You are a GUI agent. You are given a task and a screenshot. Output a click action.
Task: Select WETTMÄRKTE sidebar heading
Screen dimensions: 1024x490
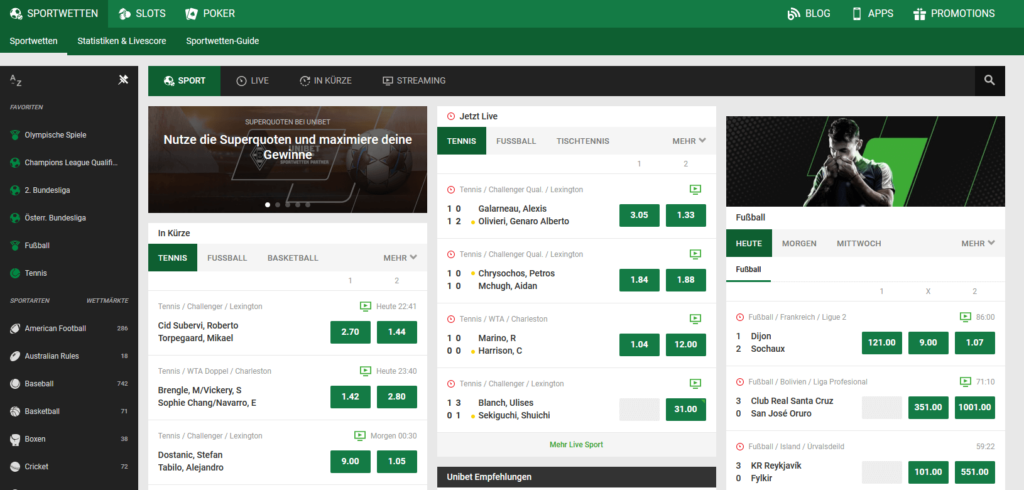tap(107, 301)
